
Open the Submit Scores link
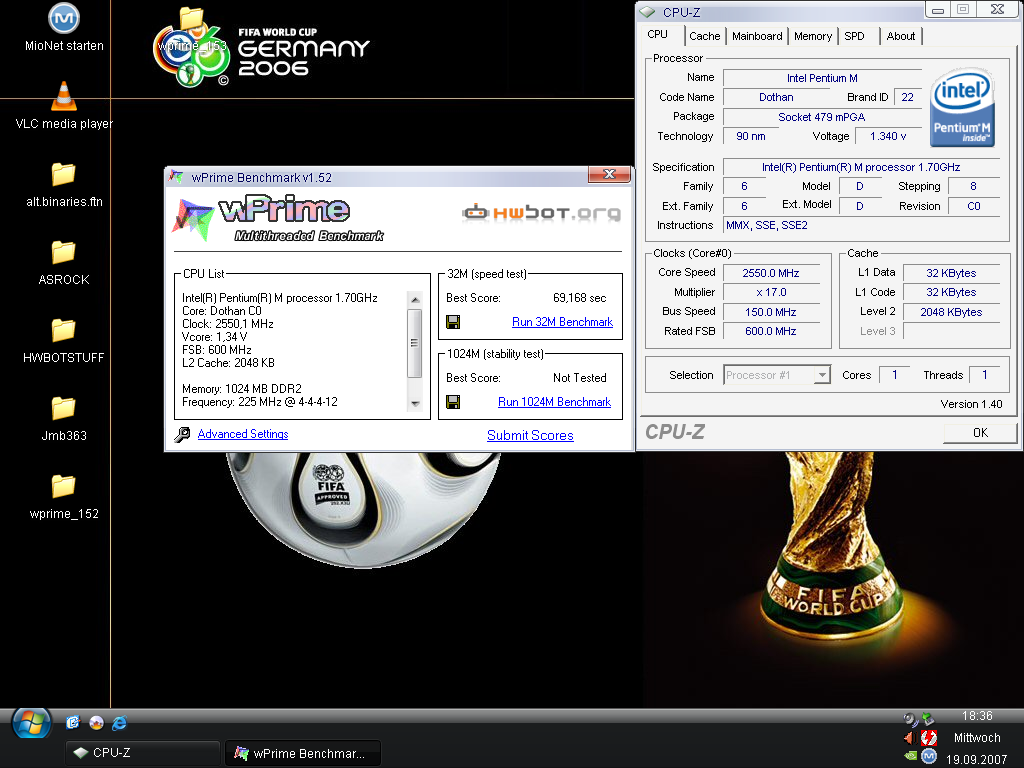pyautogui.click(x=530, y=436)
